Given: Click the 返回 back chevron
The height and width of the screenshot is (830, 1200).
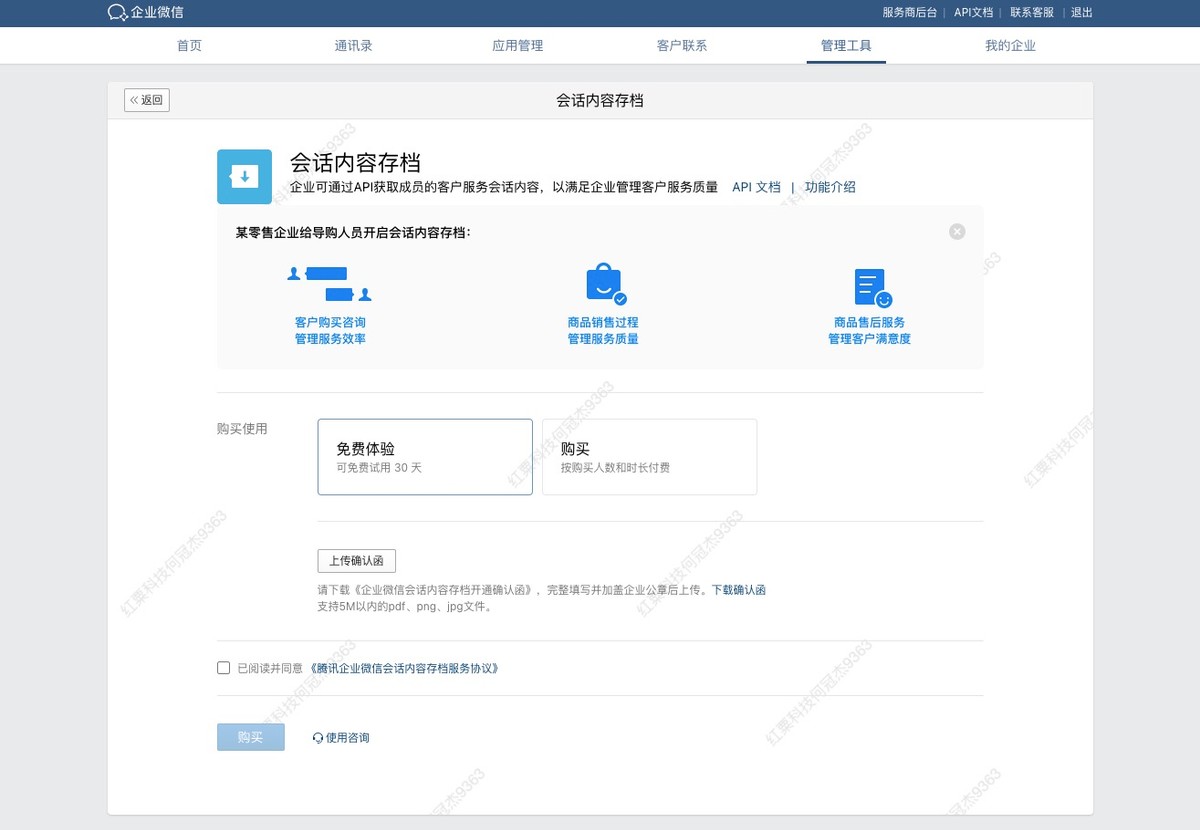Looking at the screenshot, I should (133, 99).
